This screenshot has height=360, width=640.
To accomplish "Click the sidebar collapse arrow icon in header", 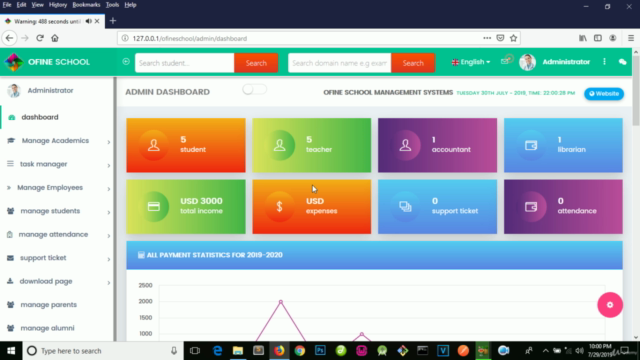I will 126,62.
